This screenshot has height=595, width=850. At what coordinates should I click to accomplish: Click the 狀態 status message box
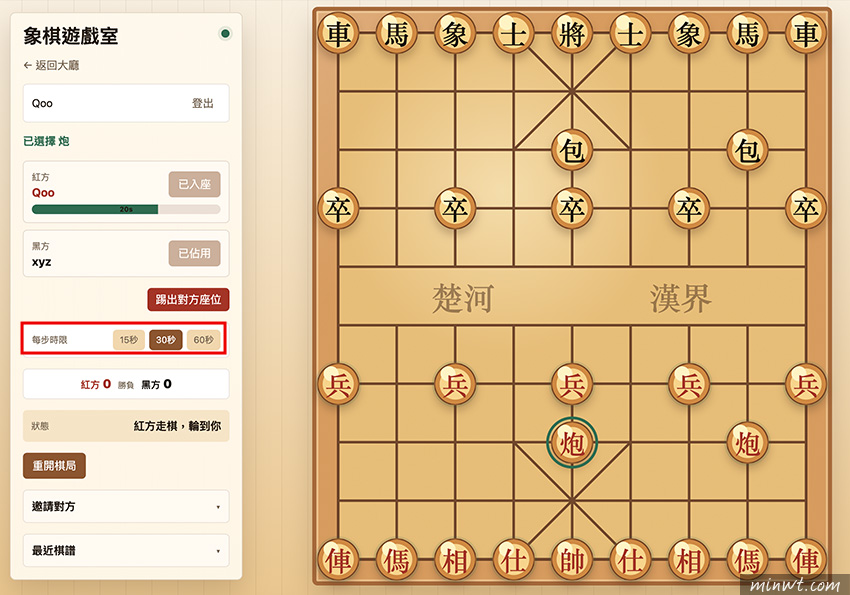tap(126, 426)
